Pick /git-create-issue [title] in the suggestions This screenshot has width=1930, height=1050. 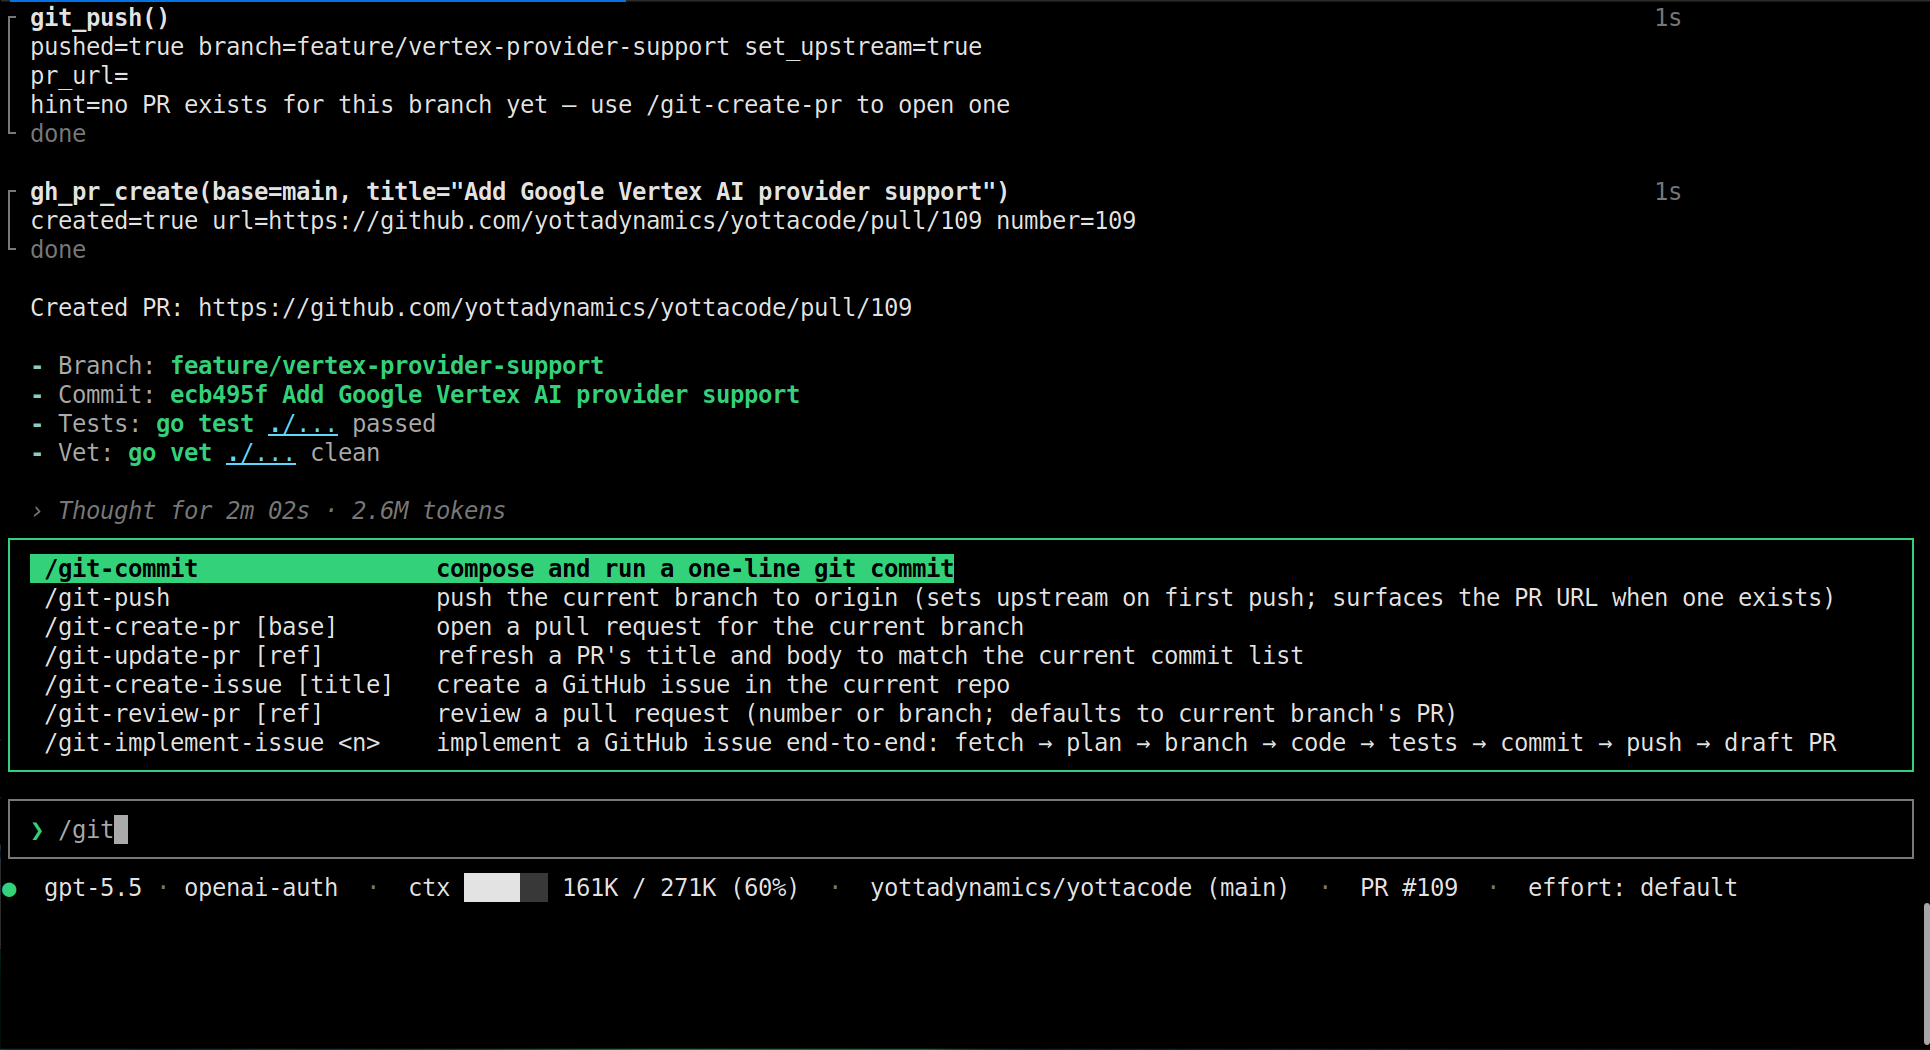coord(527,685)
